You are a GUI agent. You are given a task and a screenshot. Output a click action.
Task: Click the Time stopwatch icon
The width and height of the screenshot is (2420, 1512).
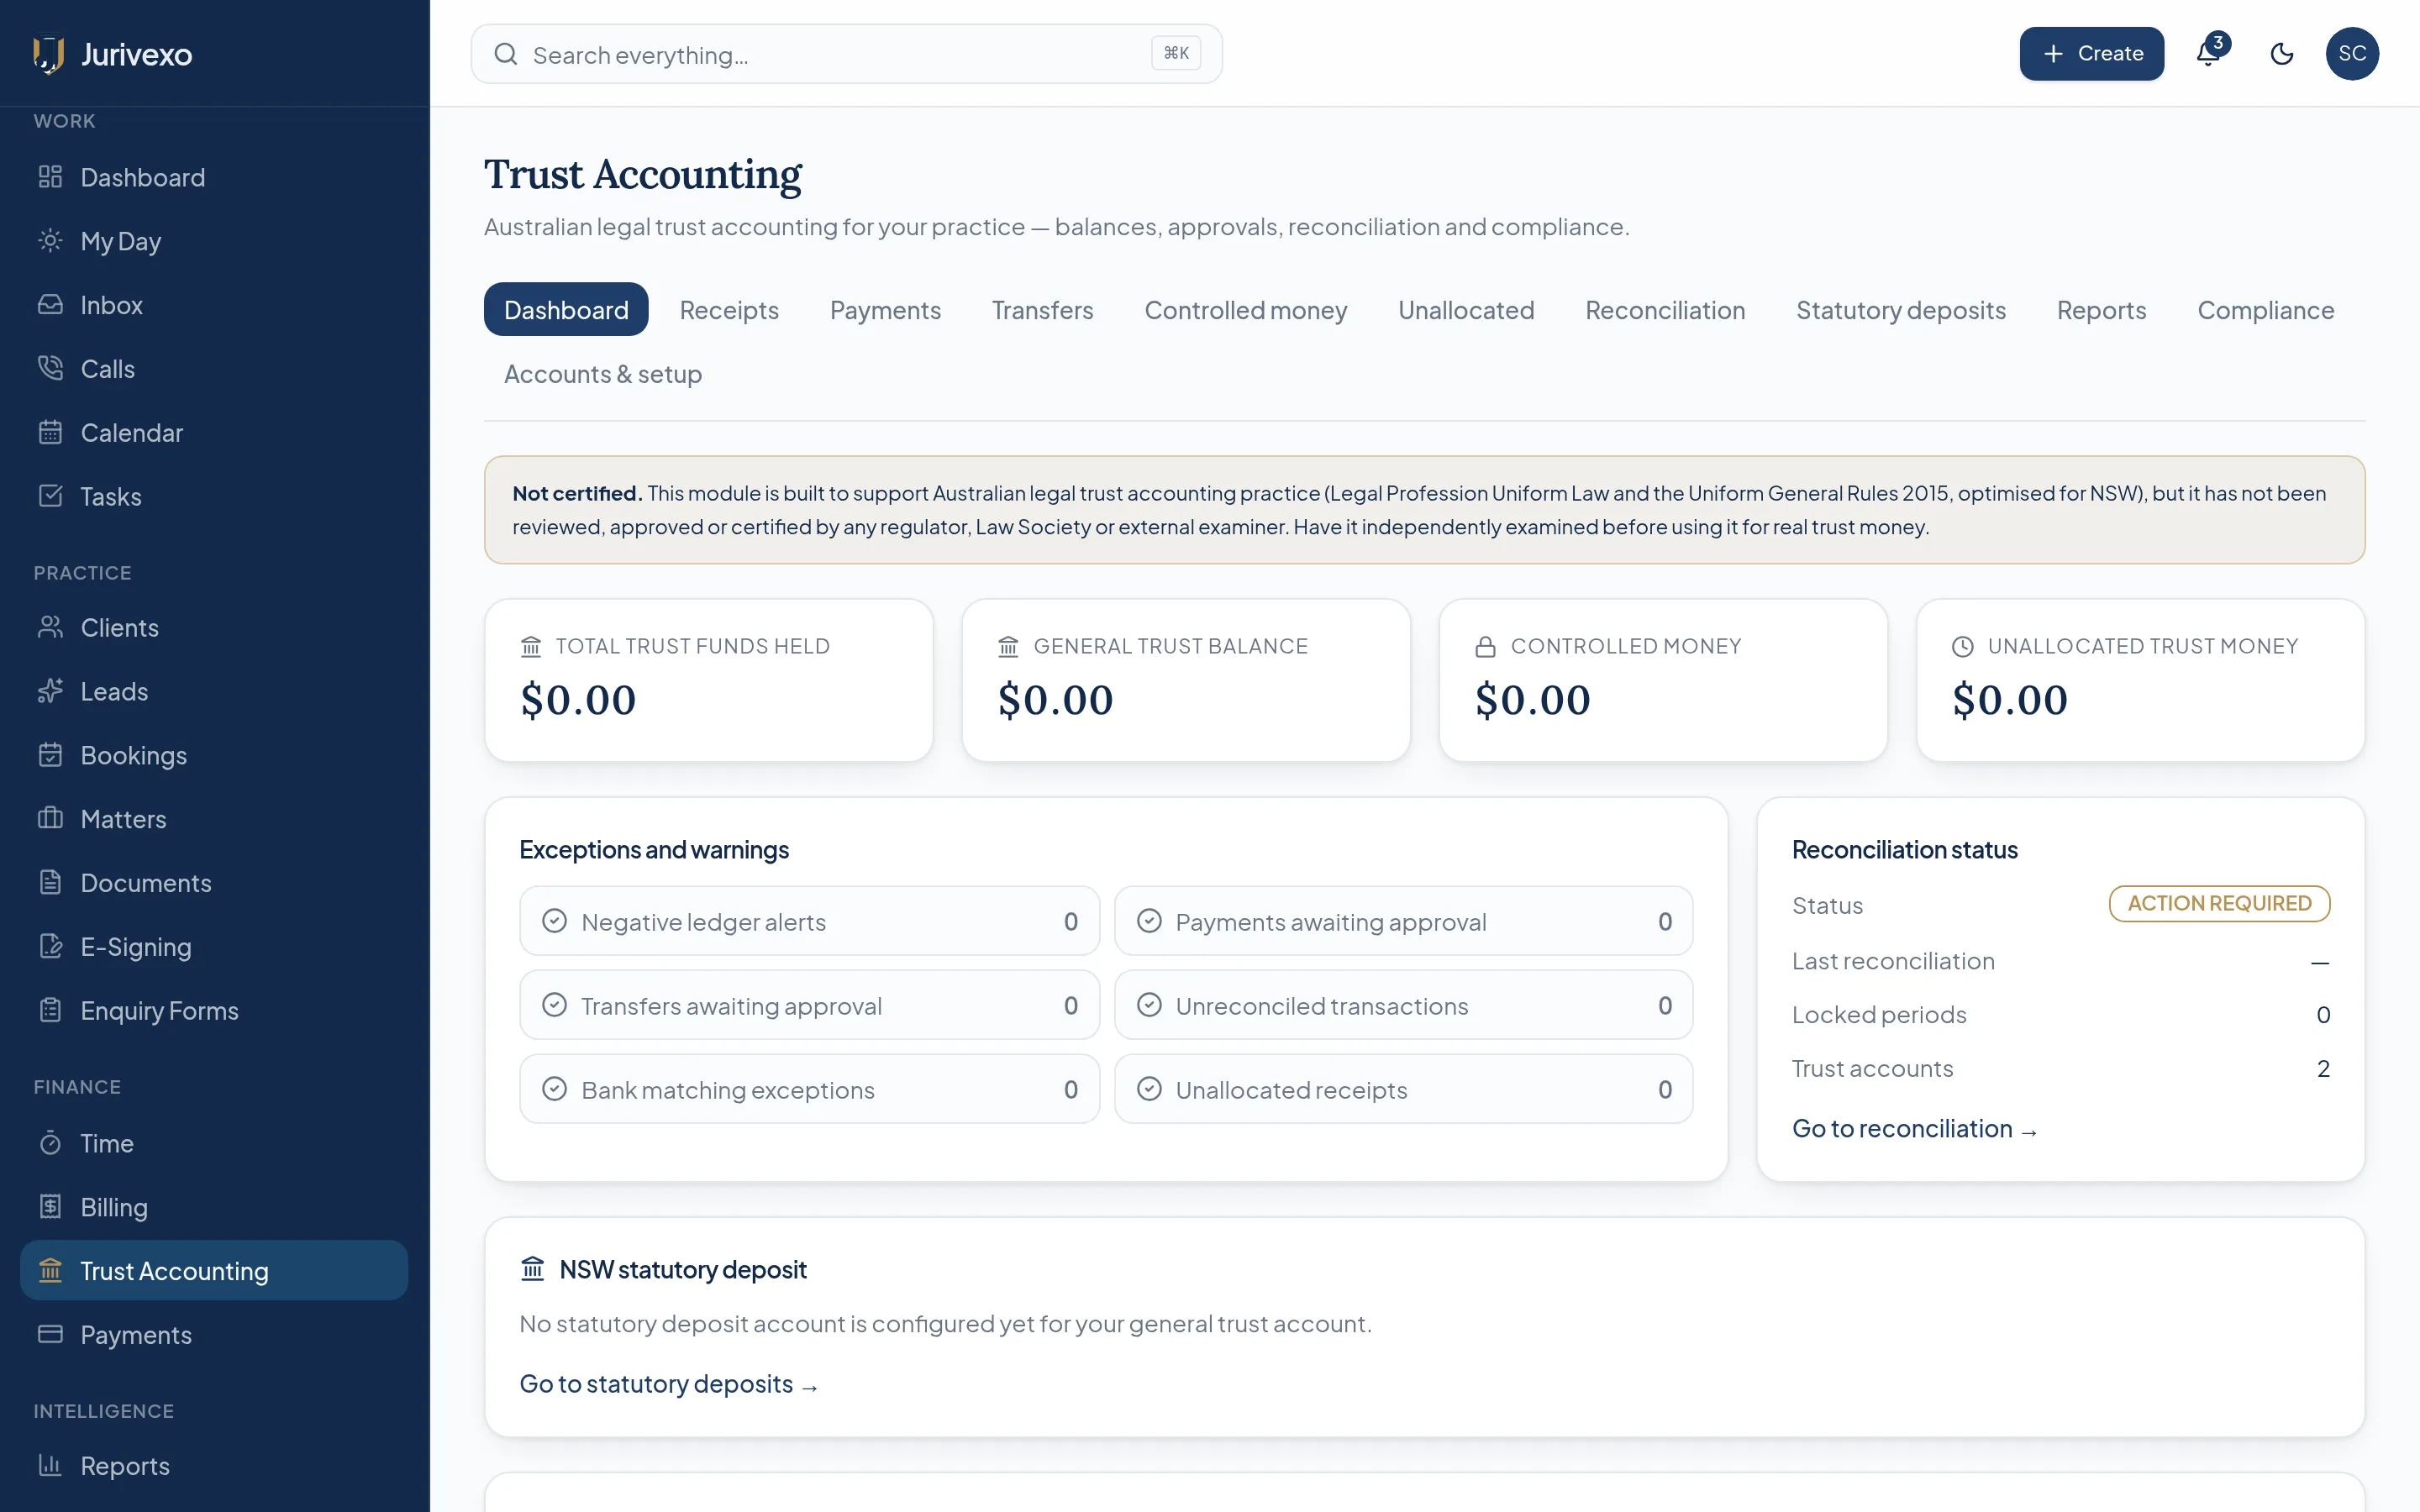(50, 1143)
